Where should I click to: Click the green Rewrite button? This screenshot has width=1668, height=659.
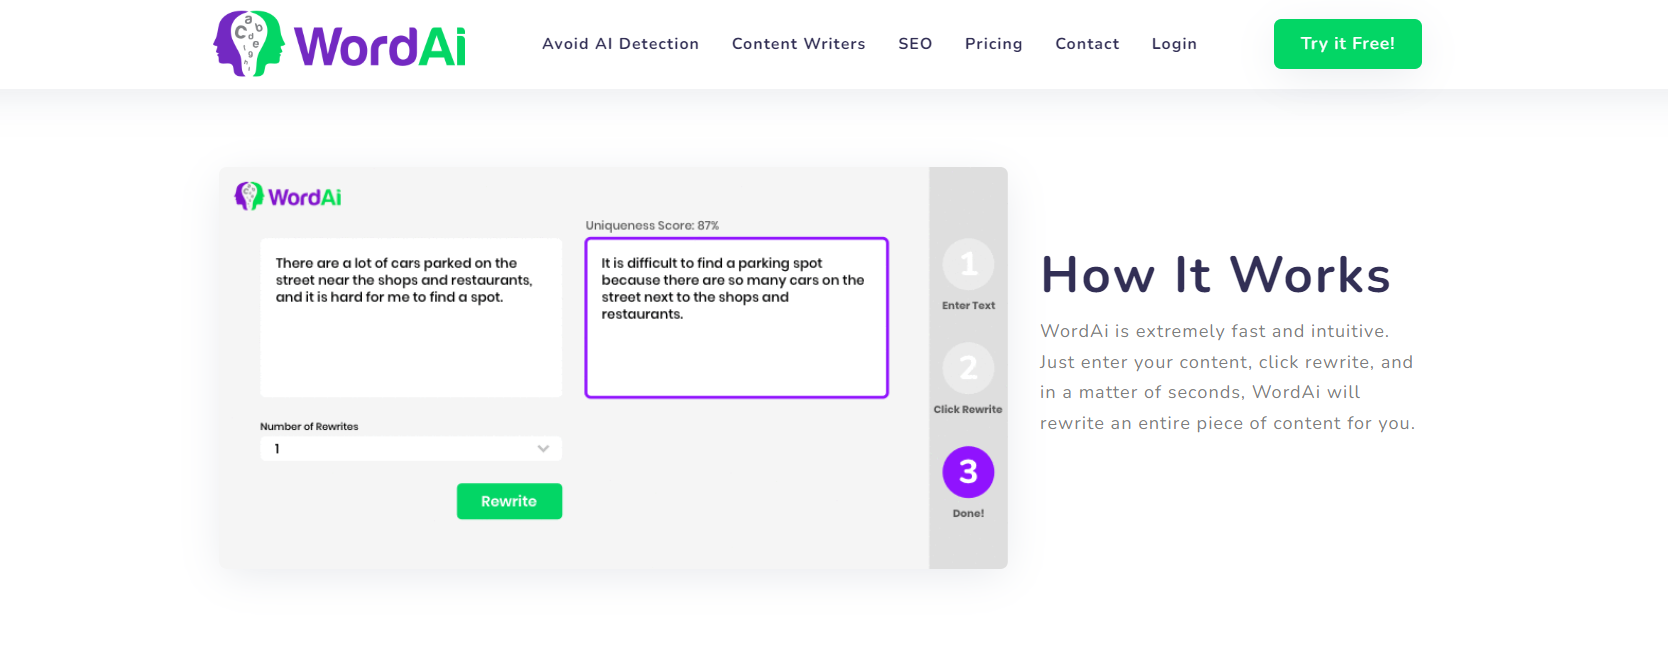(x=509, y=501)
